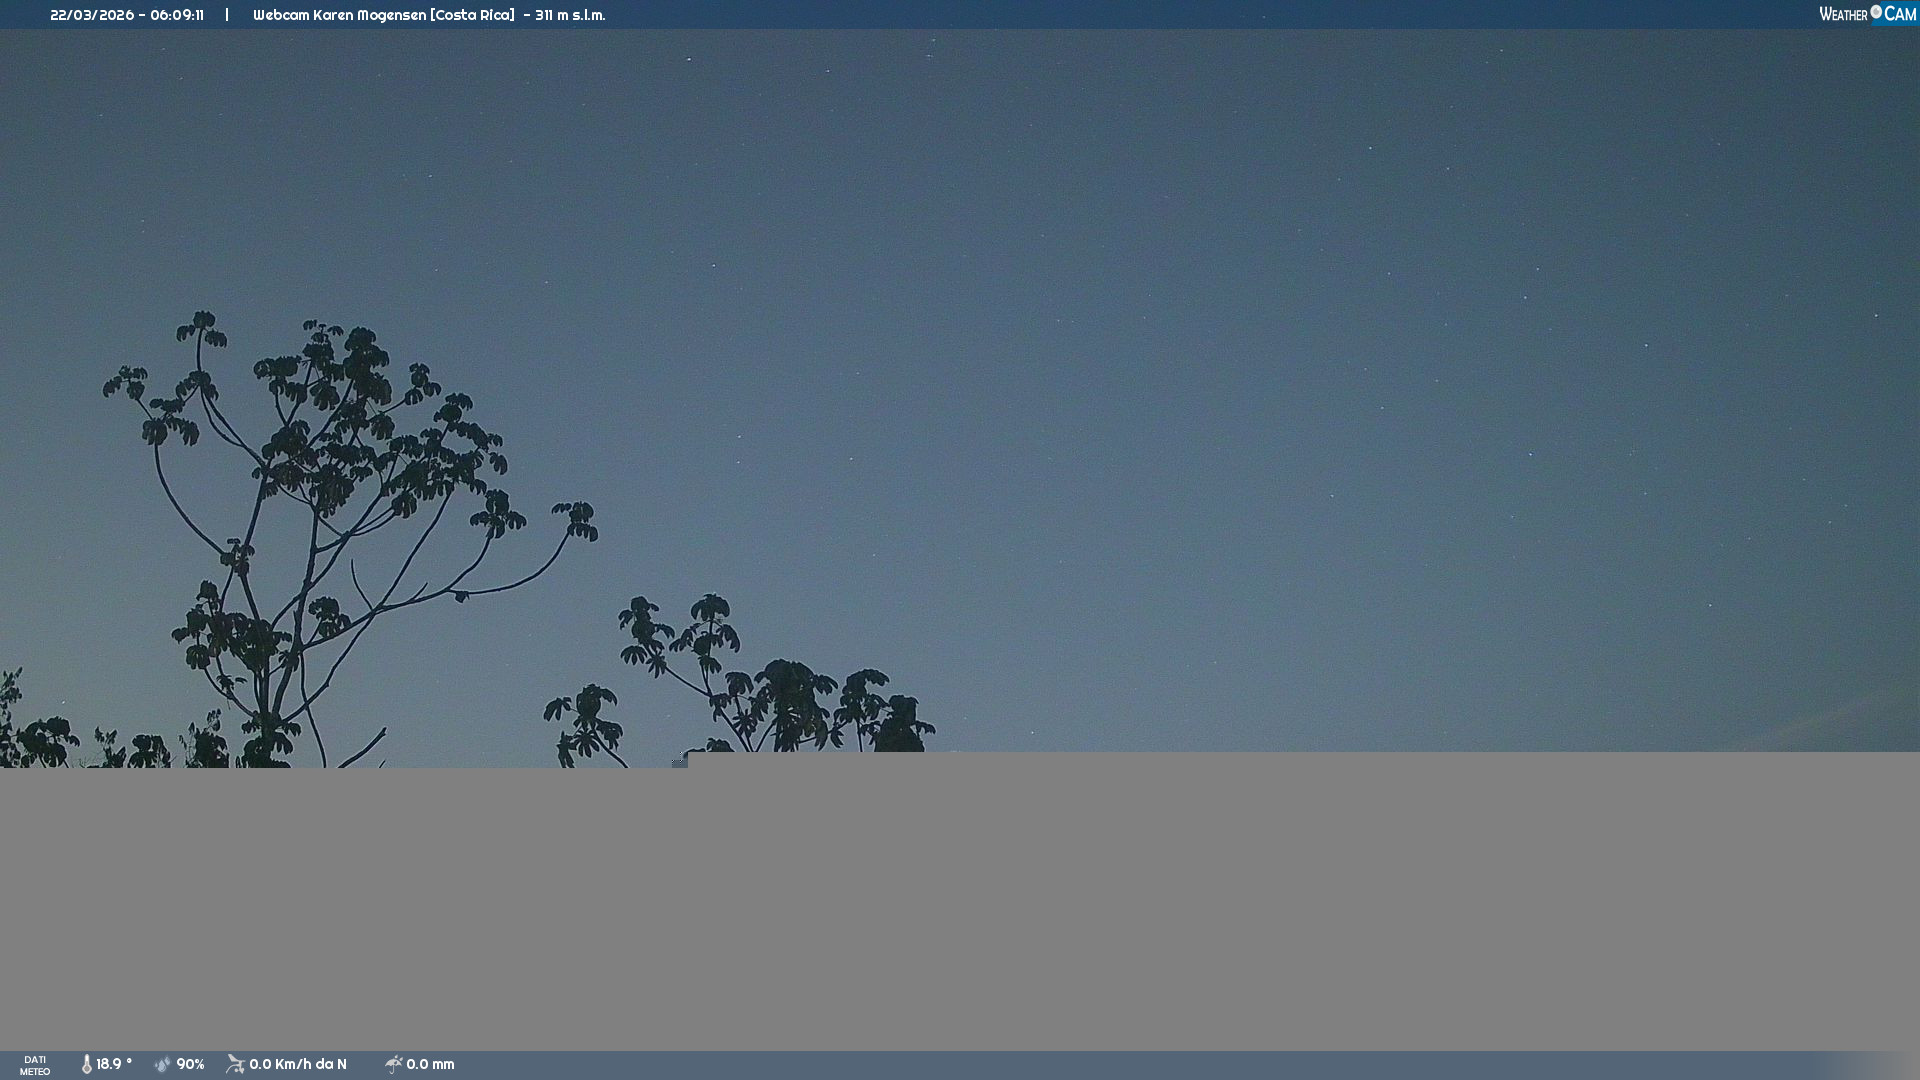Click the wind vane icon
The image size is (1920, 1080).
[x=235, y=1064]
